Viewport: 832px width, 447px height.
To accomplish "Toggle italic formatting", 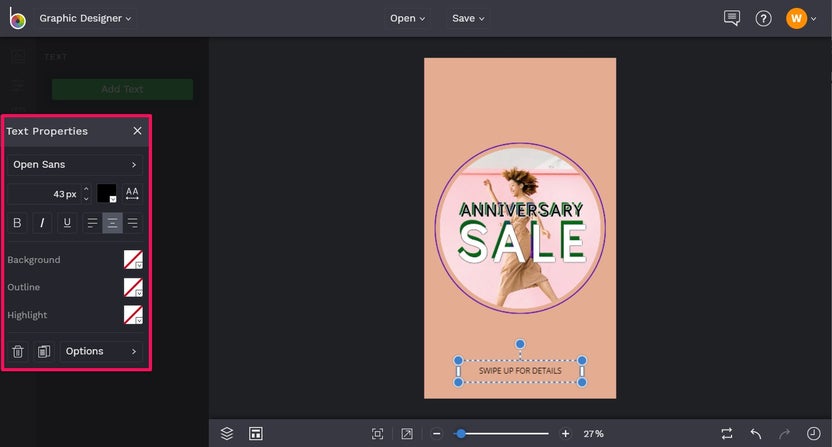I will click(x=42, y=223).
